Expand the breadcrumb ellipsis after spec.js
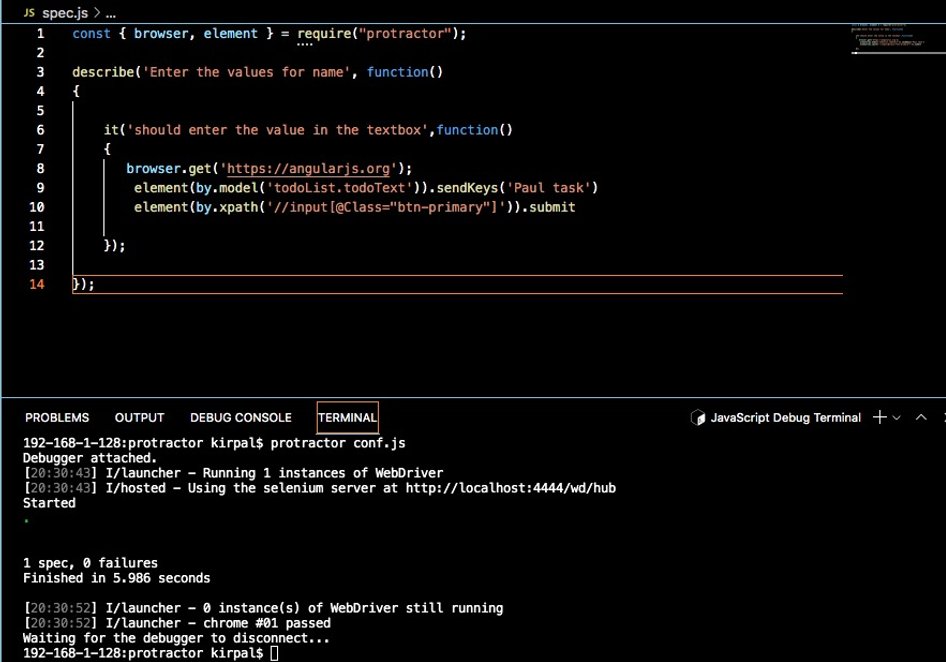Screen dimensions: 946x662 click(x=110, y=14)
